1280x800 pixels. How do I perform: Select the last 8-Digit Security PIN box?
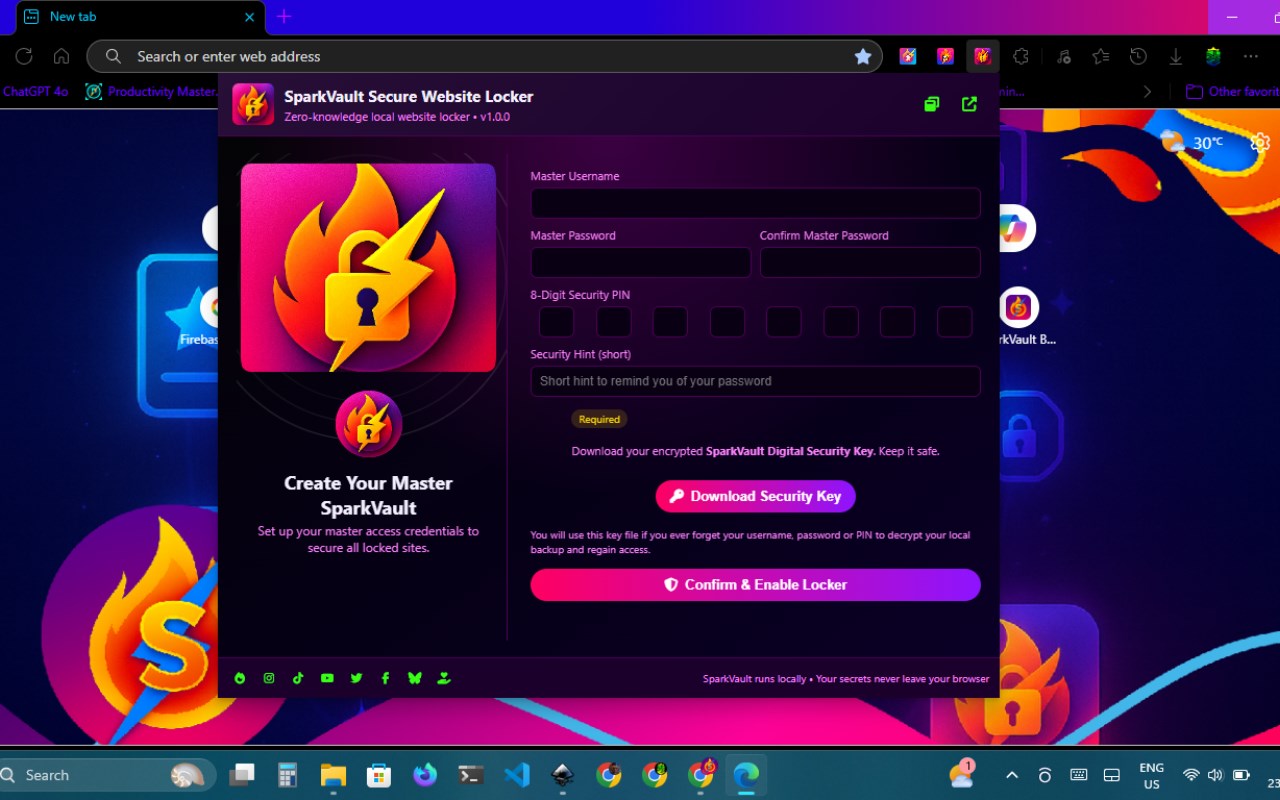(955, 322)
